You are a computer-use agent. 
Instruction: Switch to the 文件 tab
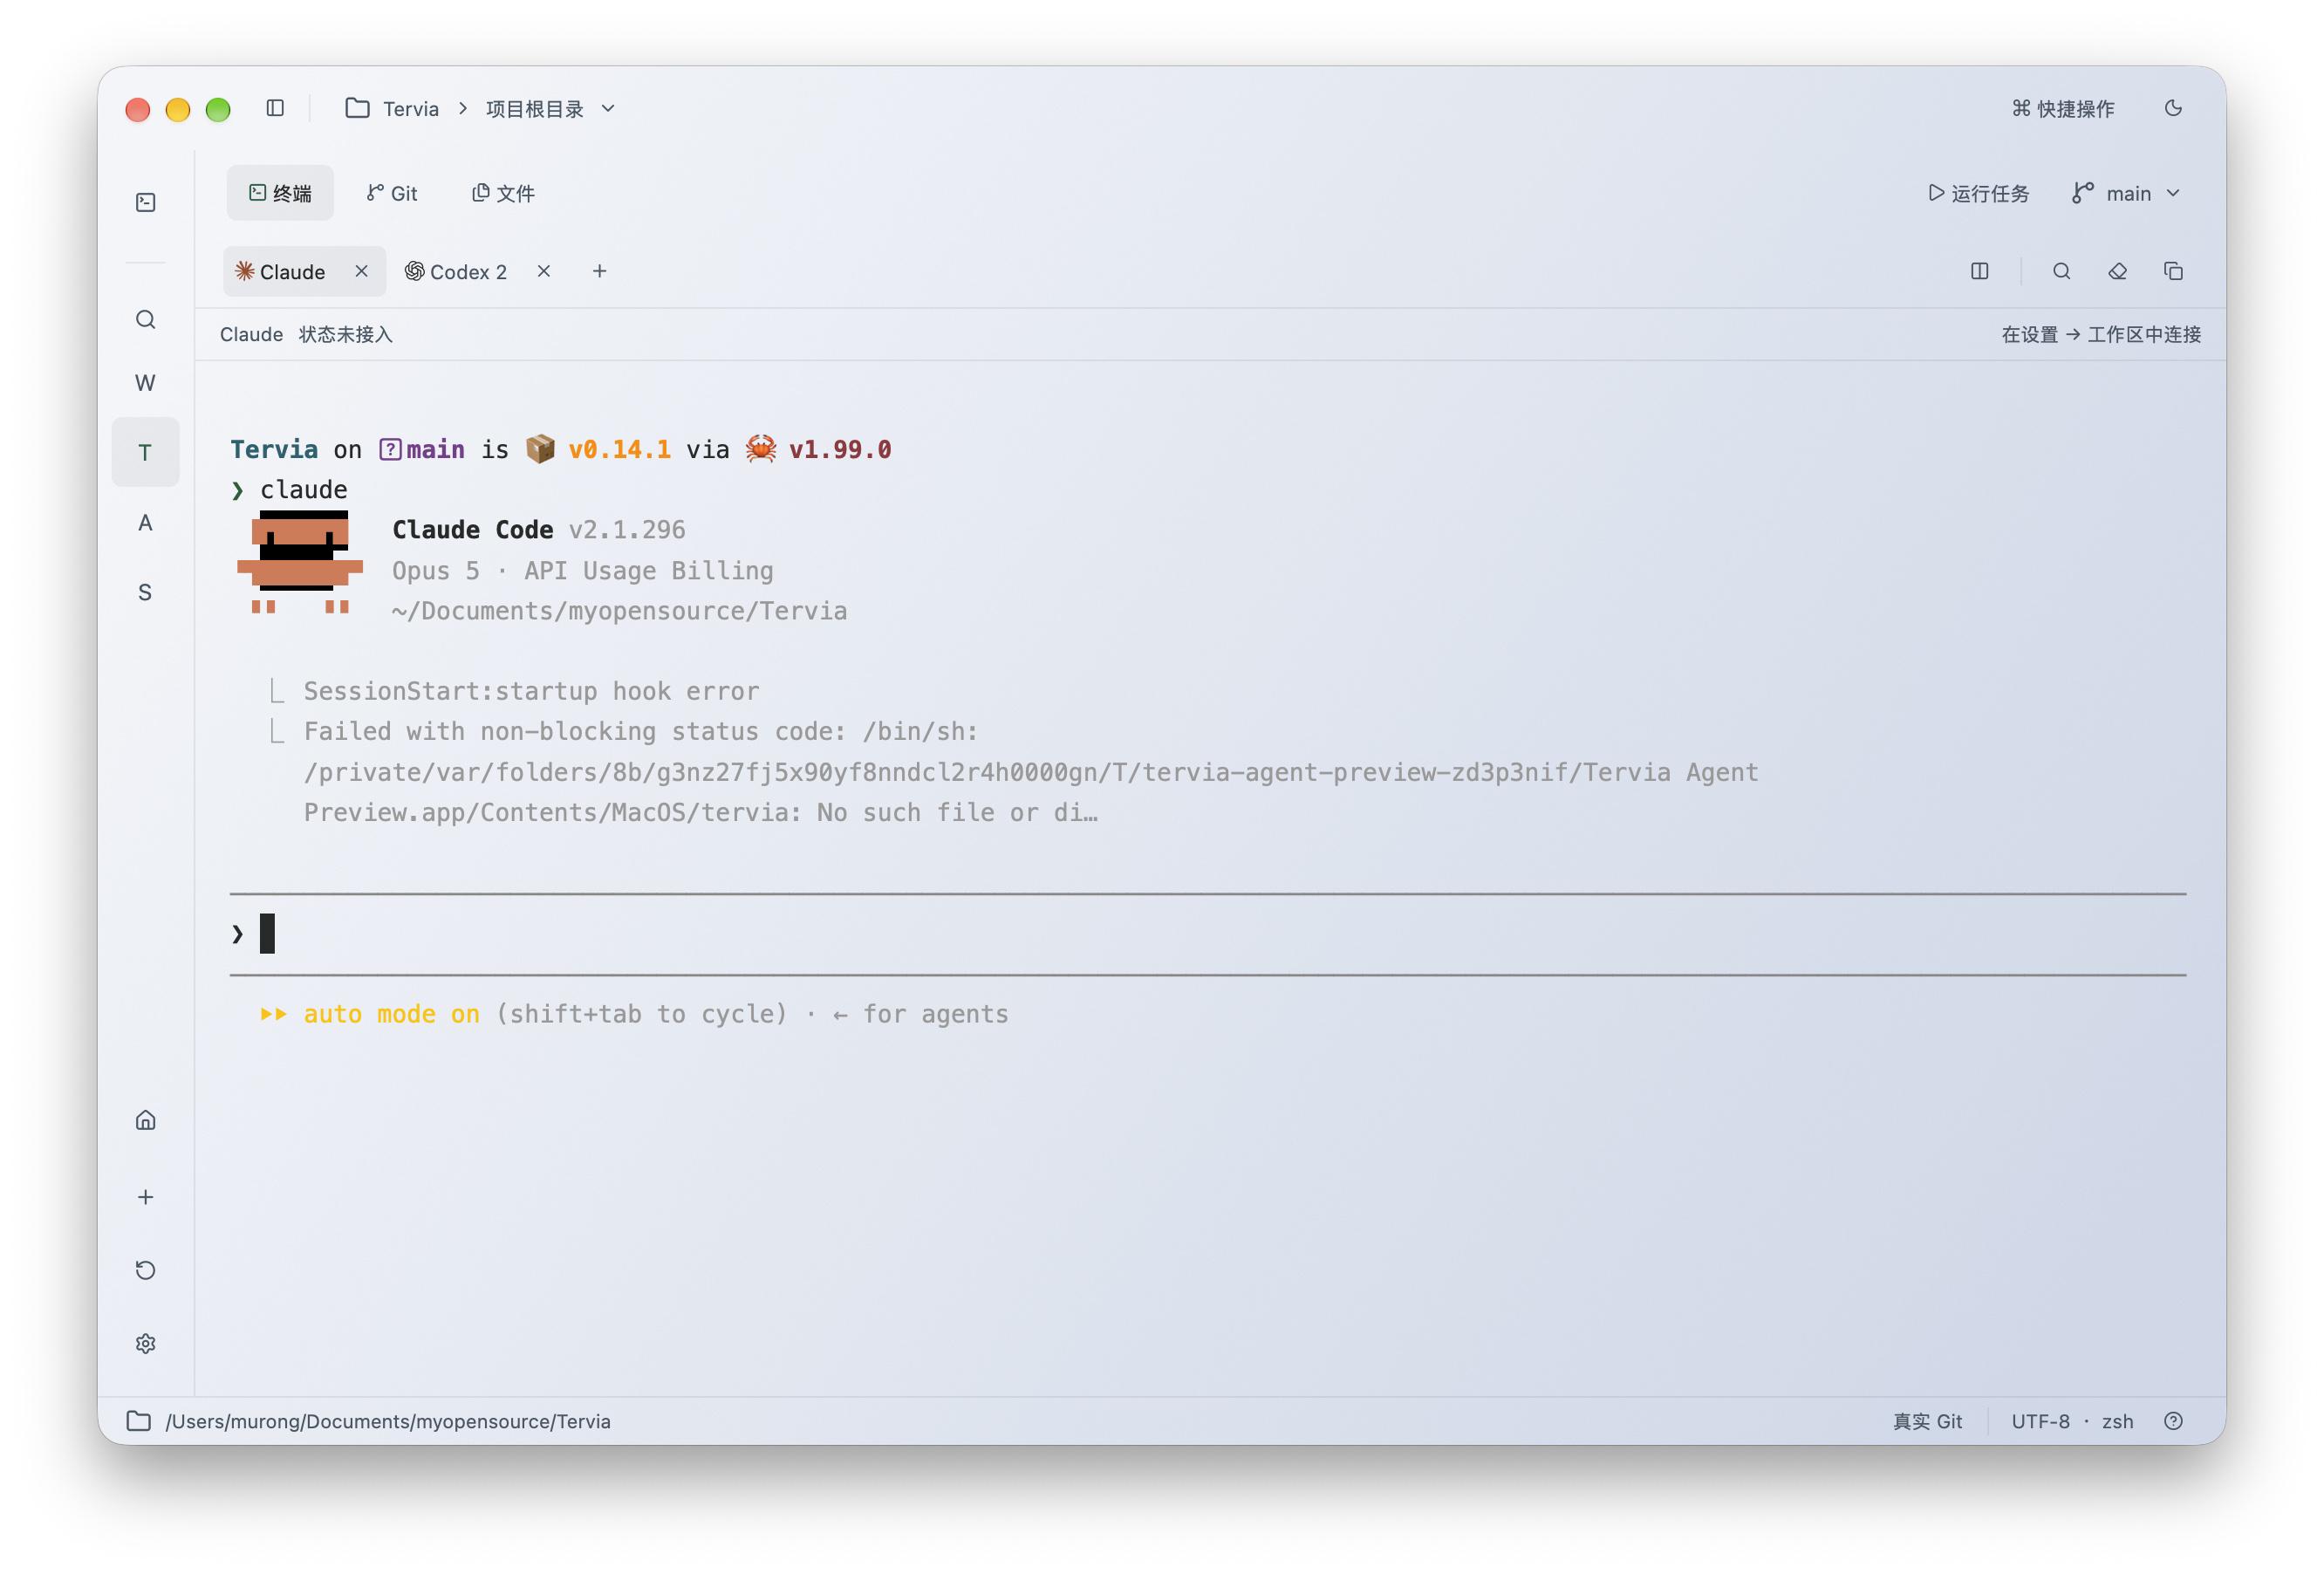coord(503,193)
